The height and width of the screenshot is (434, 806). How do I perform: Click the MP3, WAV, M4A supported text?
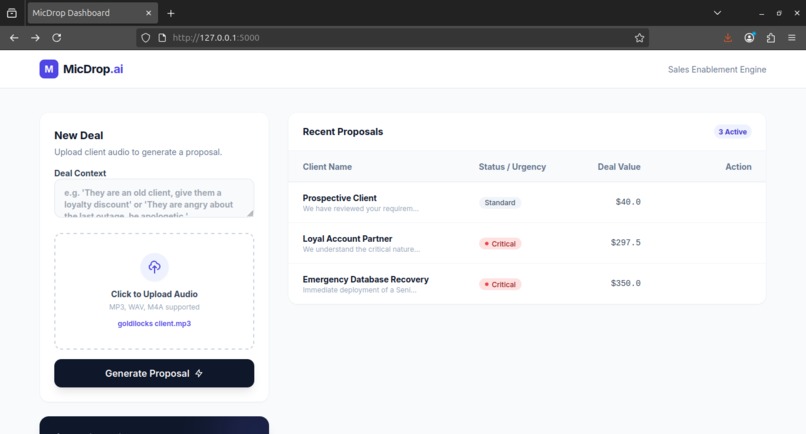coord(154,307)
